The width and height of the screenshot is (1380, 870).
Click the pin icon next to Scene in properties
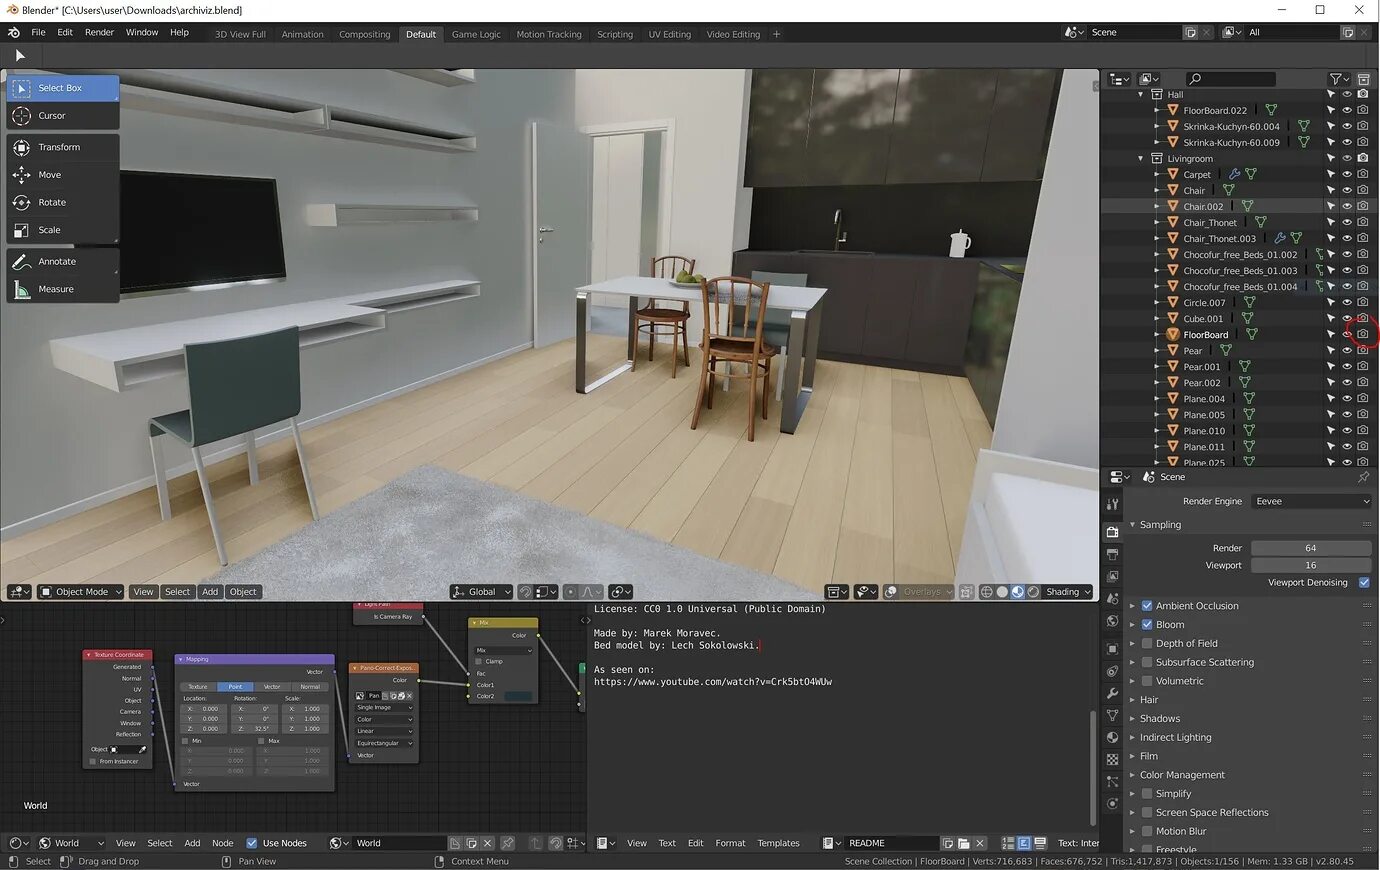tap(1363, 477)
